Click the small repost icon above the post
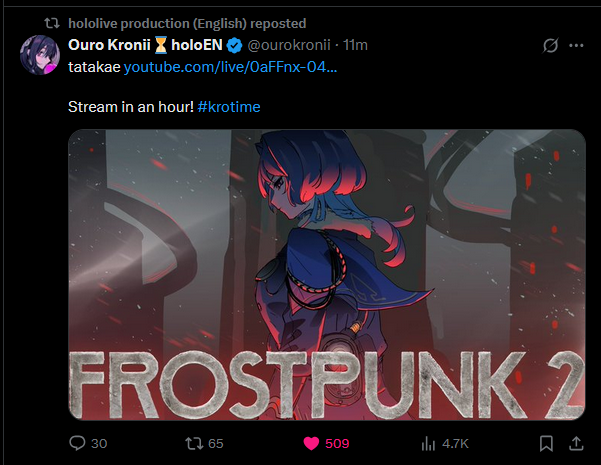 [51, 23]
